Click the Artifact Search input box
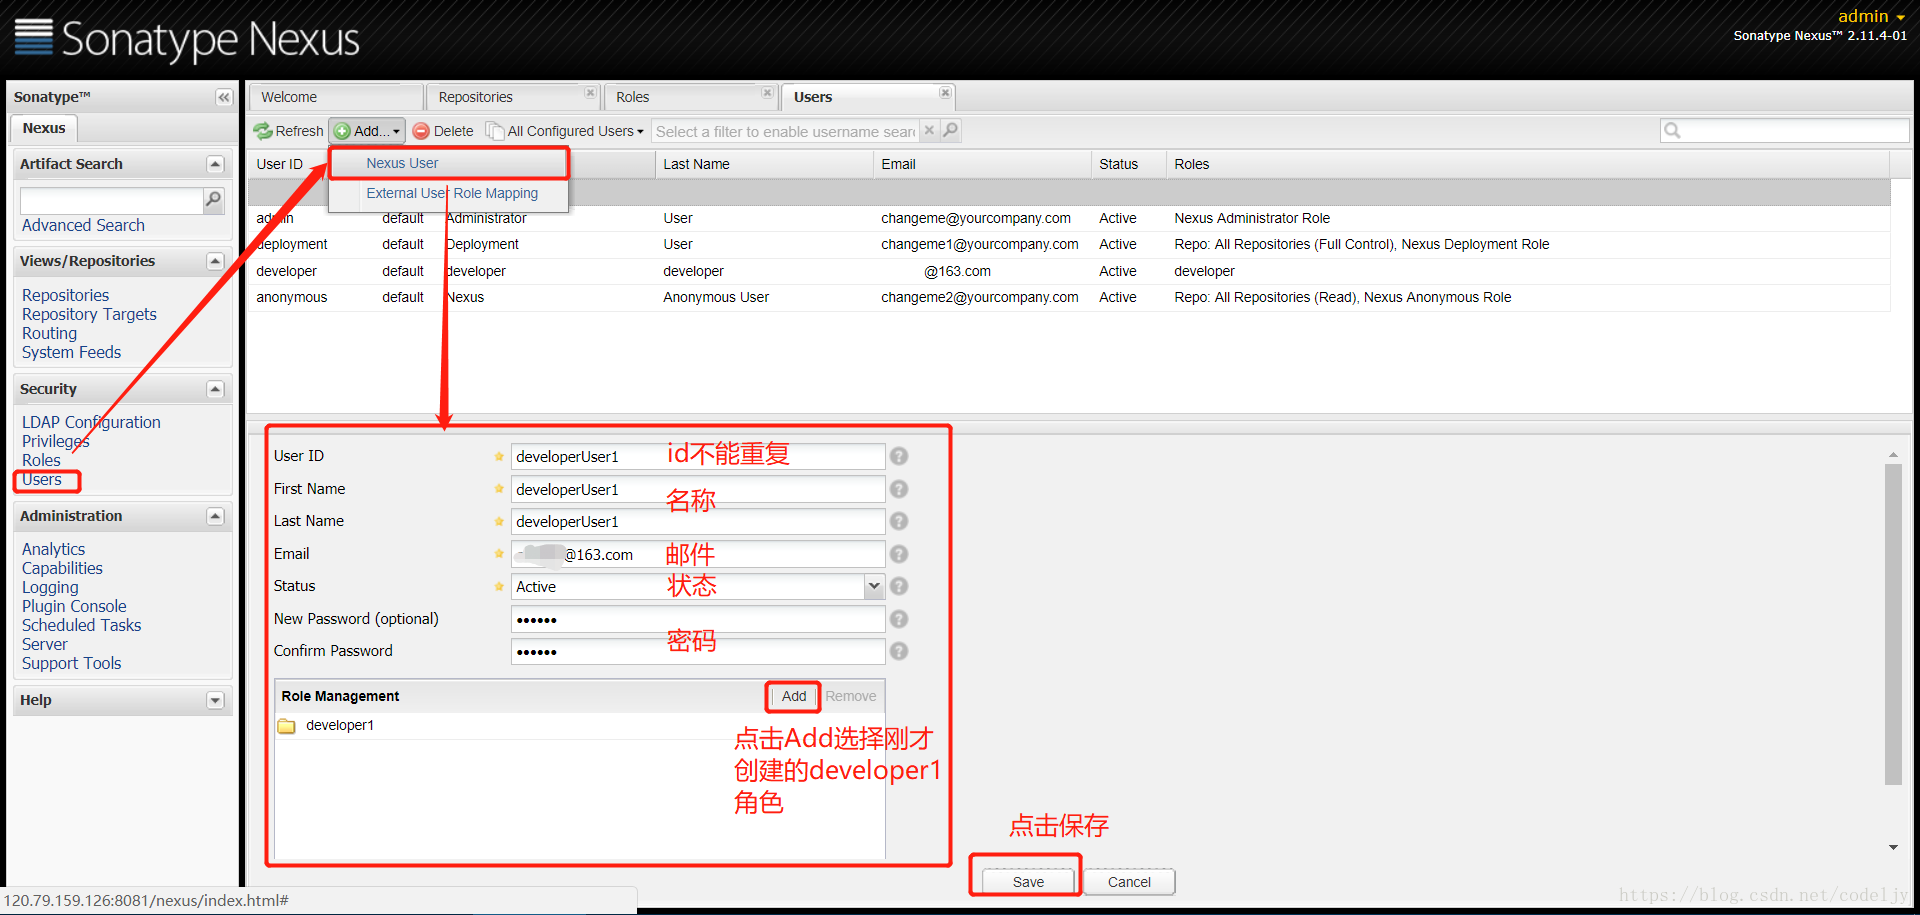This screenshot has width=1920, height=915. click(x=111, y=200)
